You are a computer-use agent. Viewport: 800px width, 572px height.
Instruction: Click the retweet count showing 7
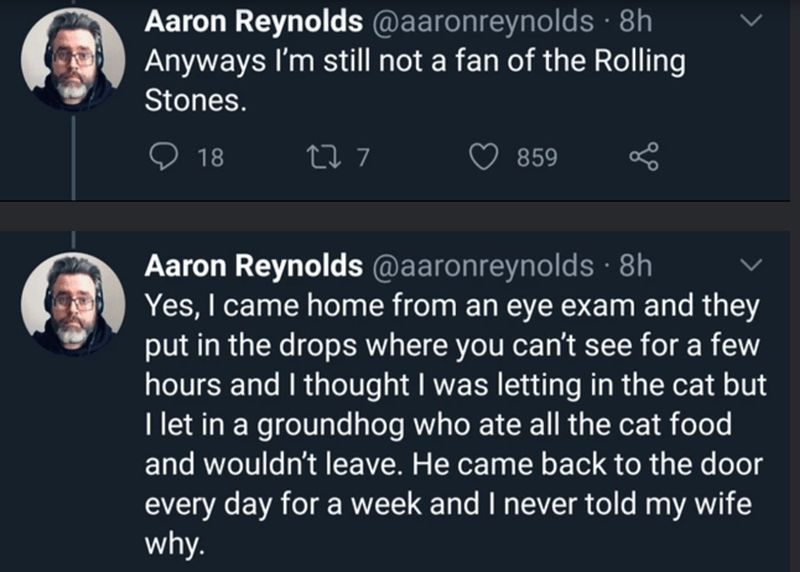pyautogui.click(x=364, y=157)
